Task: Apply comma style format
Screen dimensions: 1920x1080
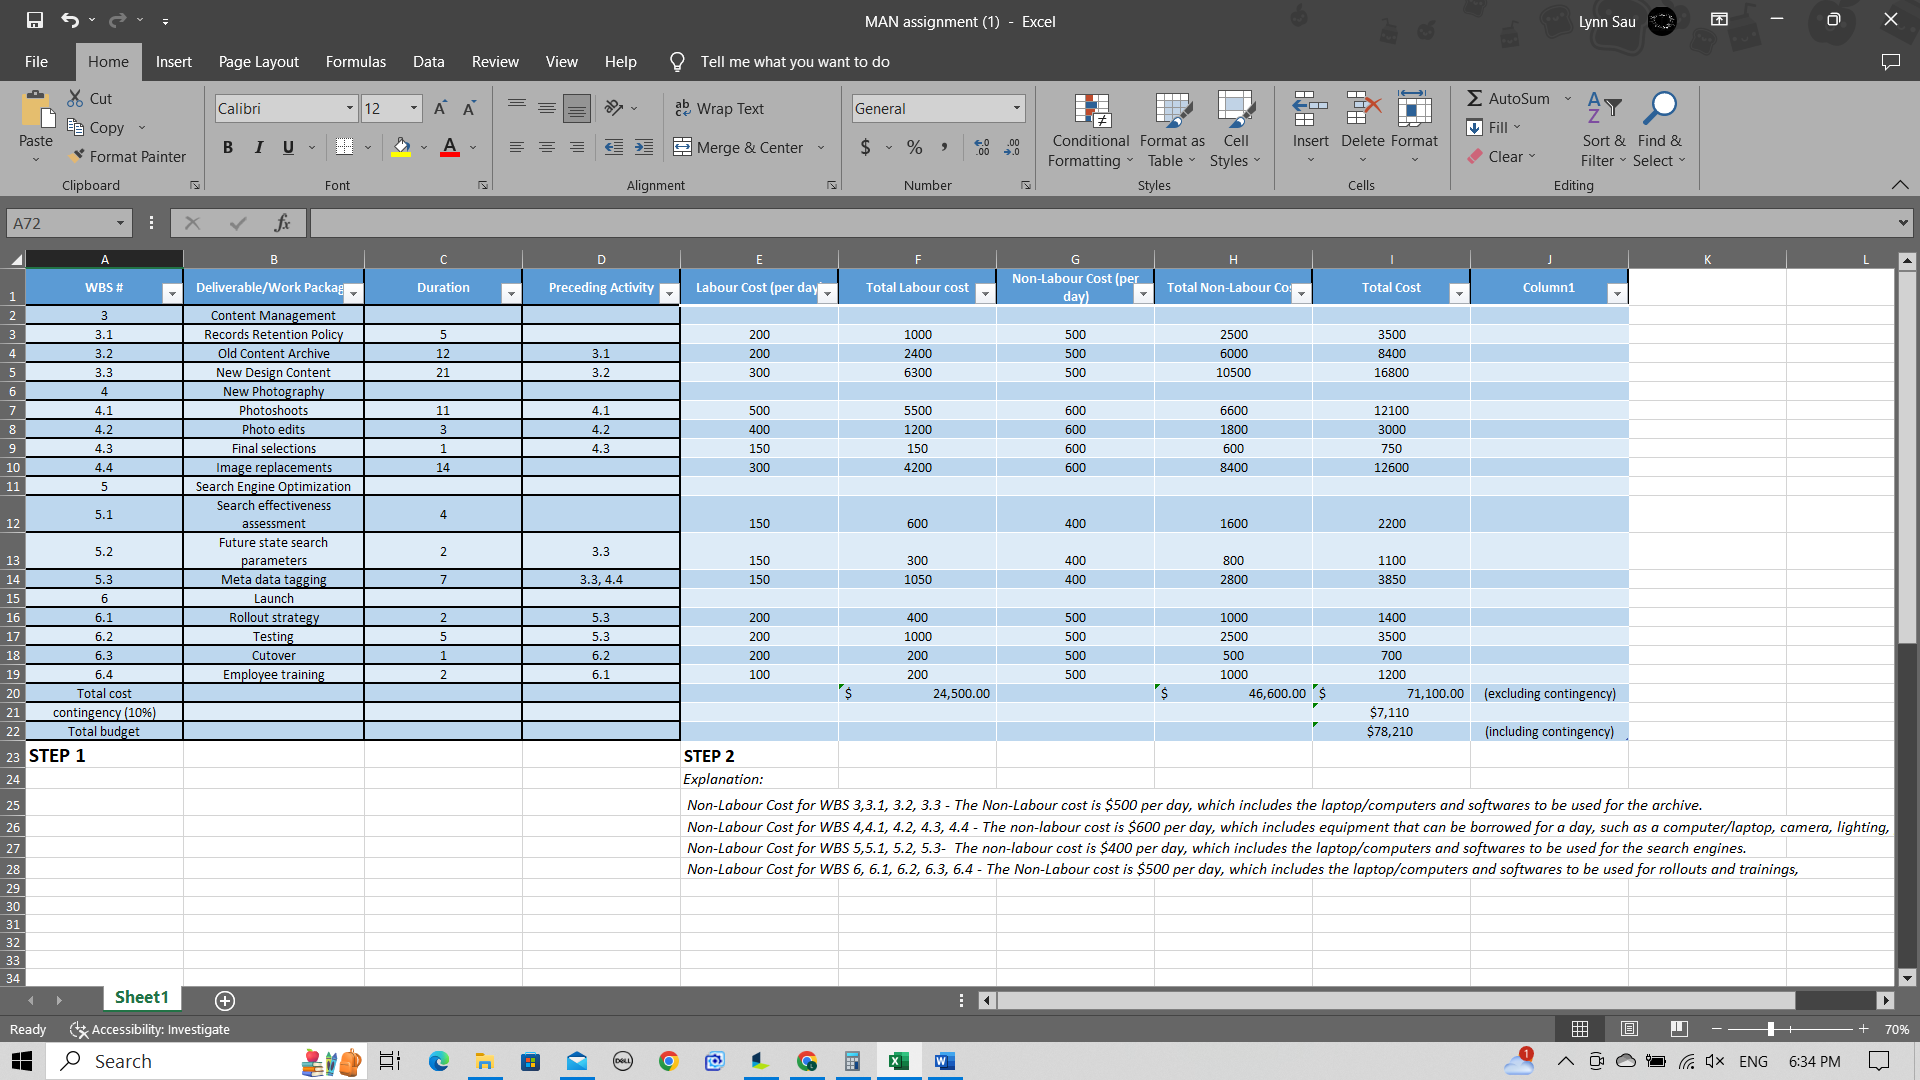Action: pos(944,147)
